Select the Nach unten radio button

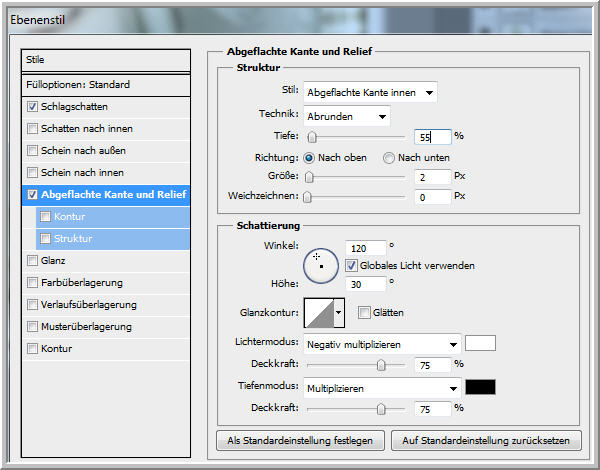(x=389, y=158)
